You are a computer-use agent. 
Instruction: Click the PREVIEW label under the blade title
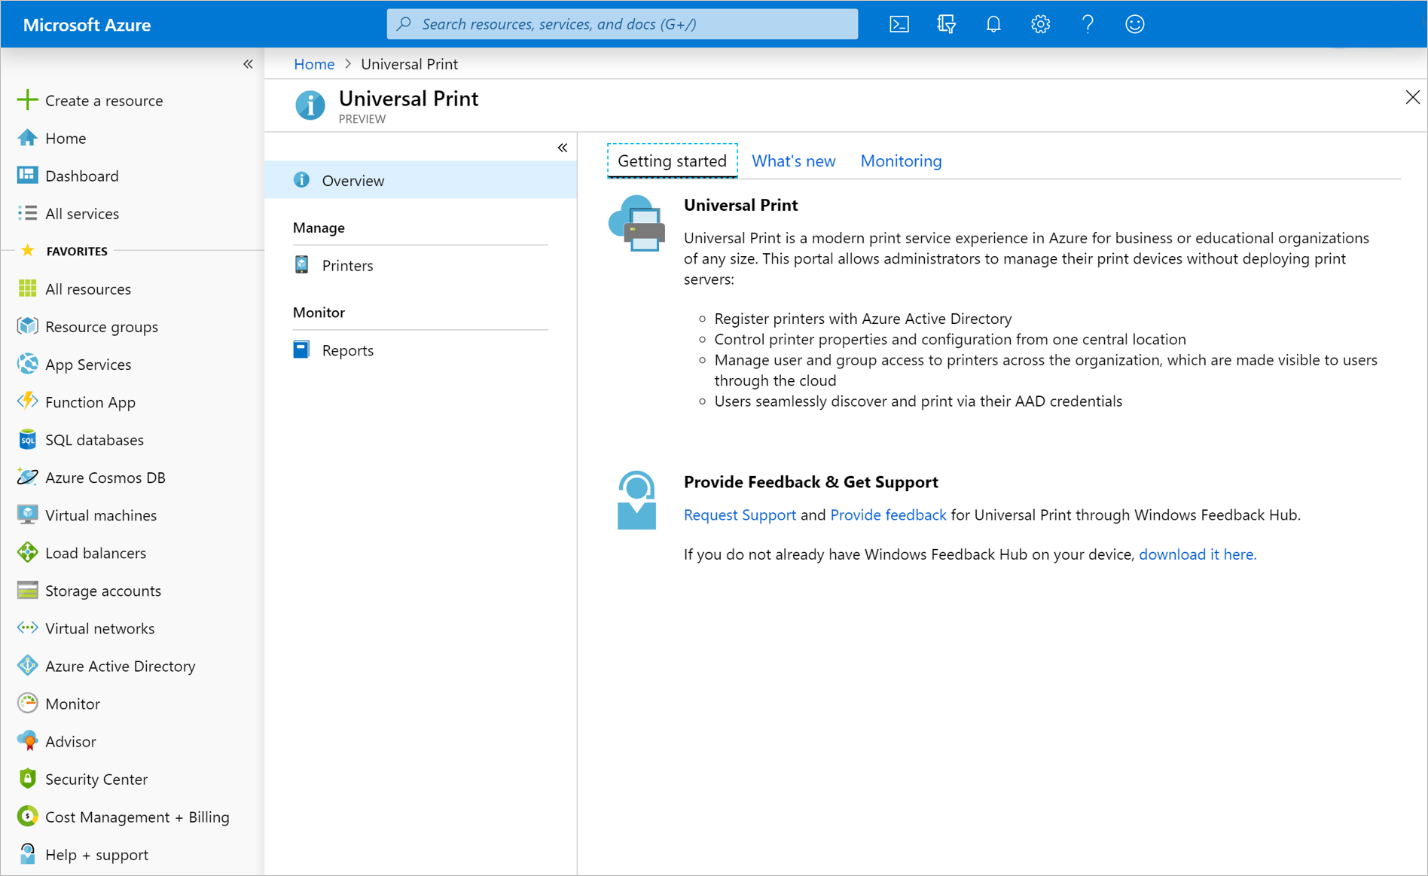pos(362,119)
